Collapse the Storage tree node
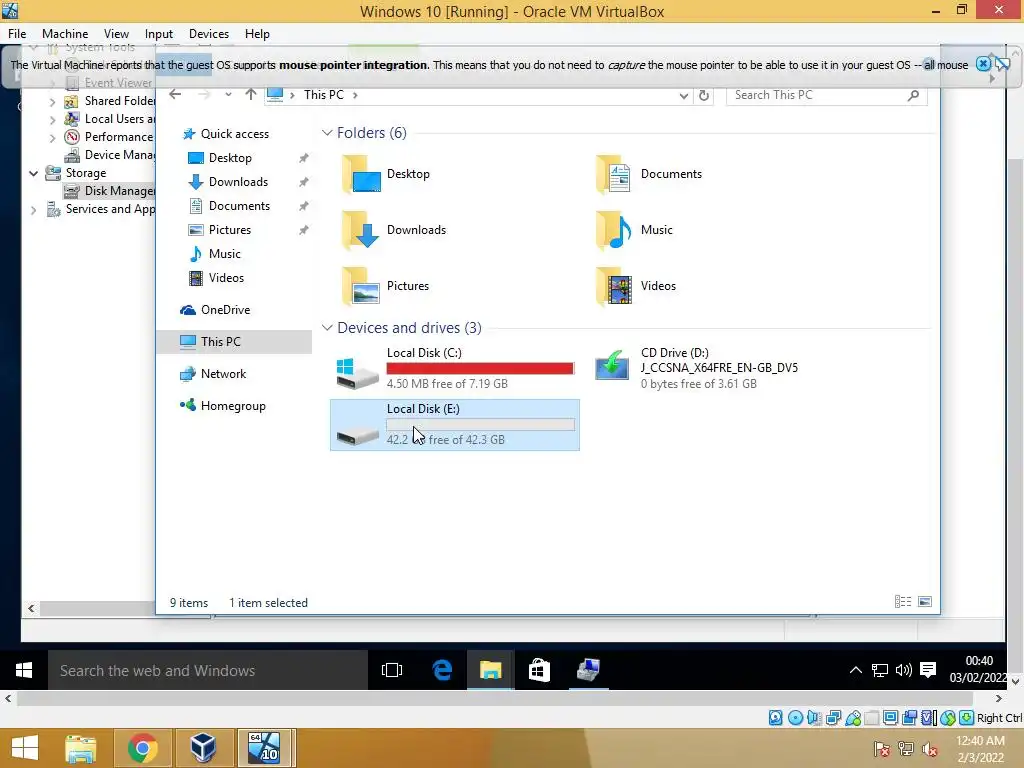1024x768 pixels. pyautogui.click(x=33, y=173)
